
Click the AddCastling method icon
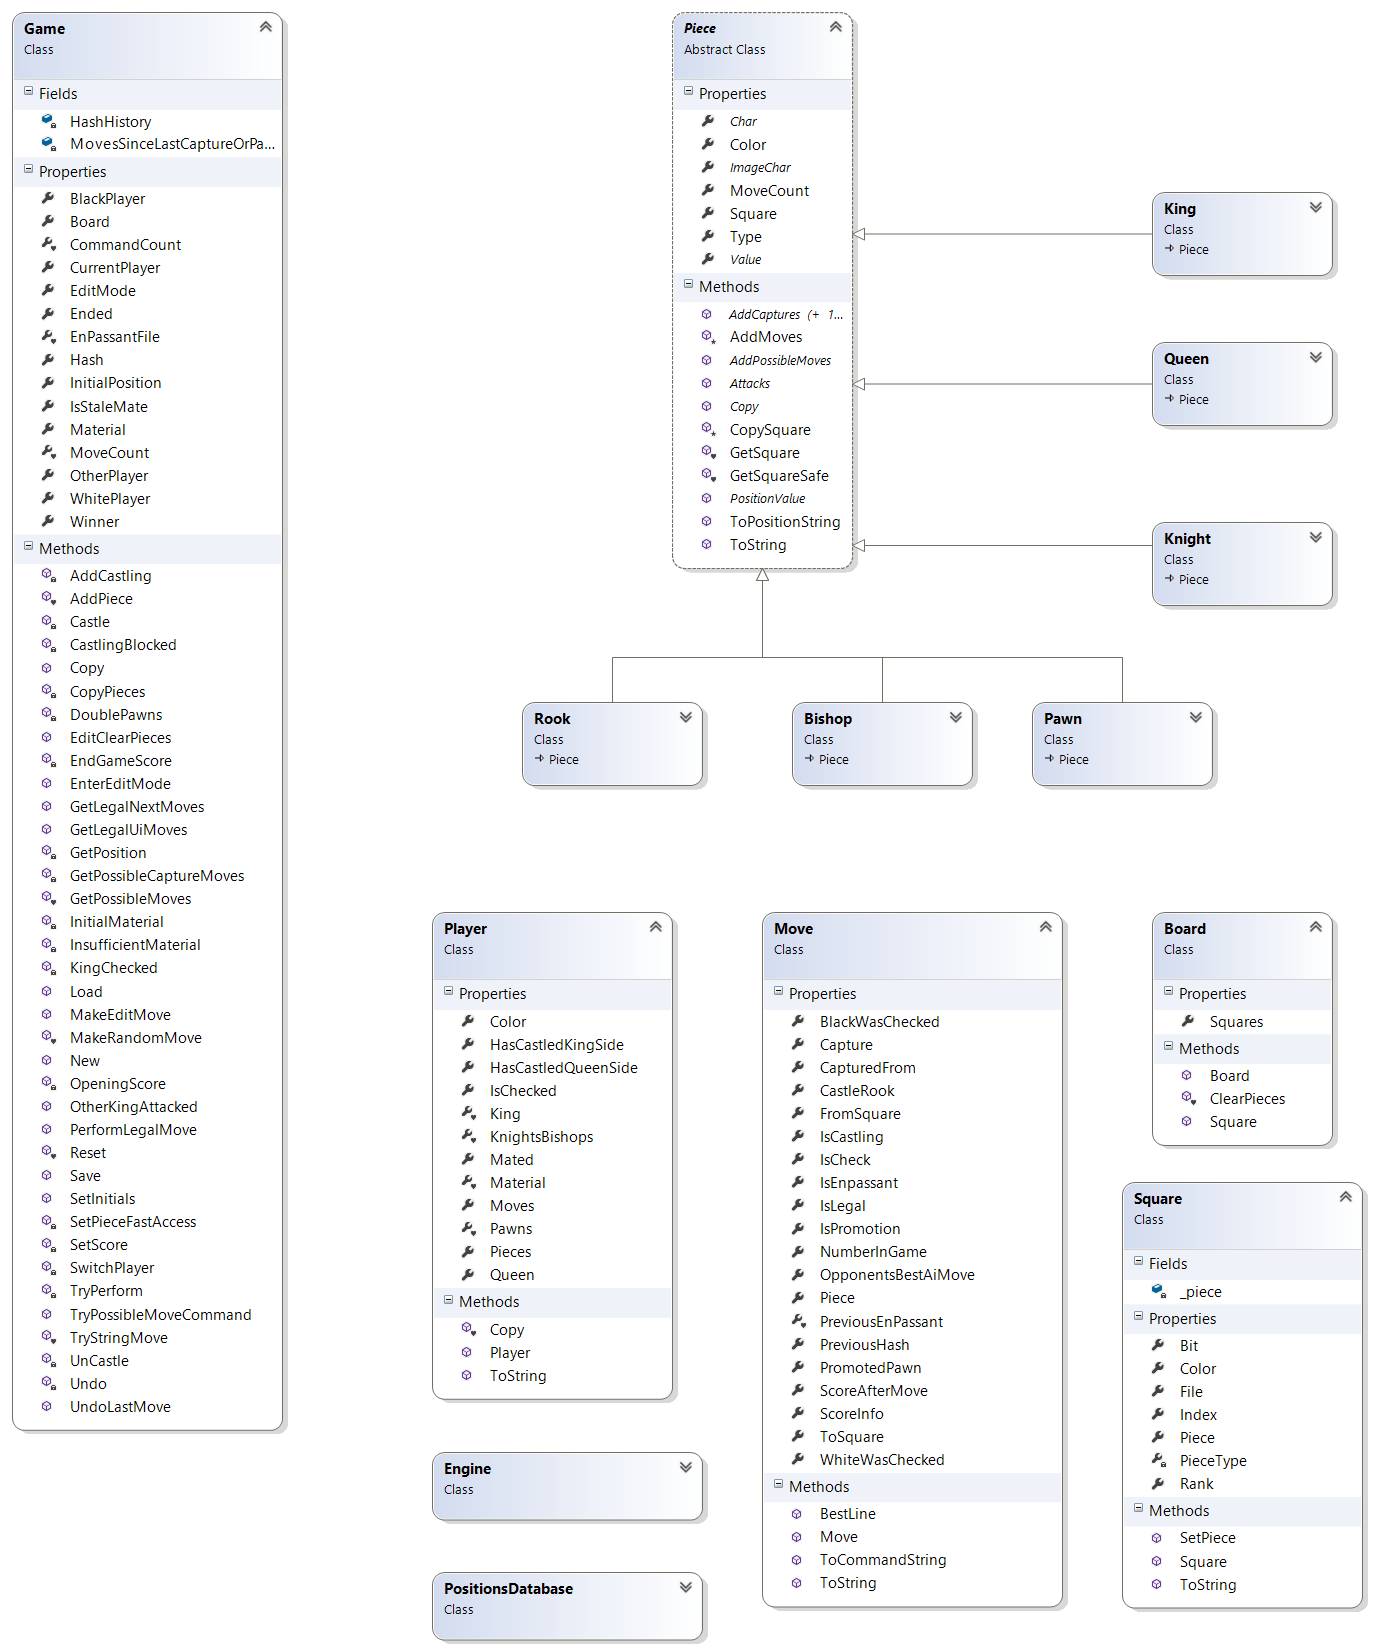click(x=48, y=575)
